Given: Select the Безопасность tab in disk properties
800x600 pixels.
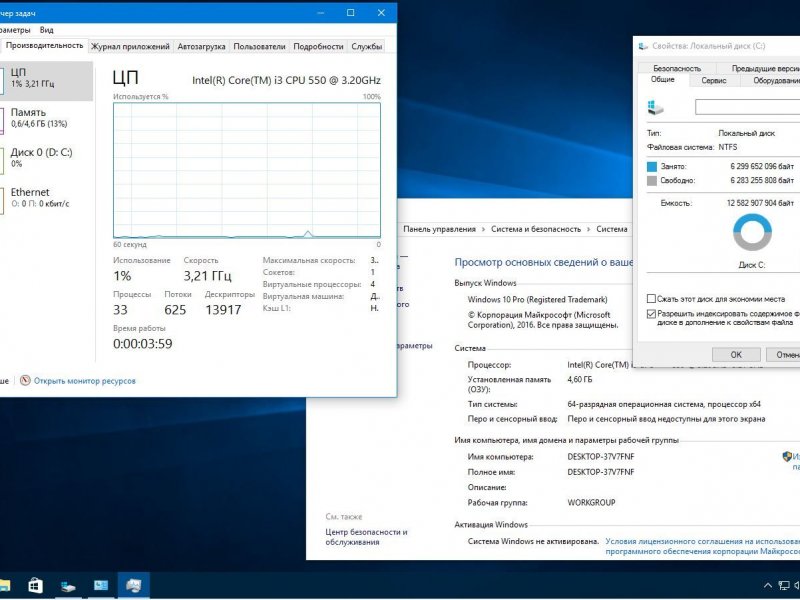Looking at the screenshot, I should (x=677, y=68).
